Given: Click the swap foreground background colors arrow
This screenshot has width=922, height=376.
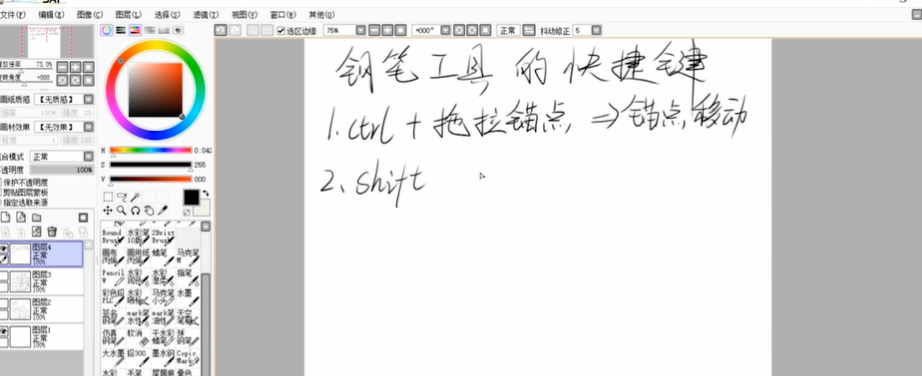Looking at the screenshot, I should (x=206, y=193).
